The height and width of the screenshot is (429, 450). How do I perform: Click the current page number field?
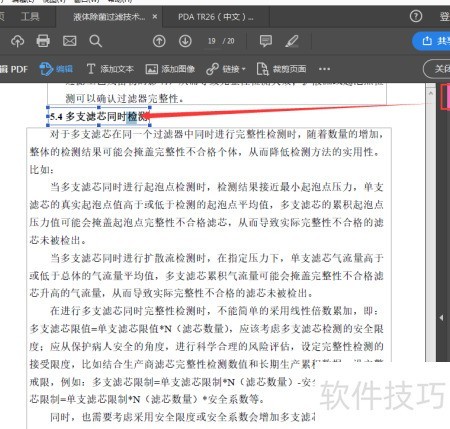coord(212,41)
